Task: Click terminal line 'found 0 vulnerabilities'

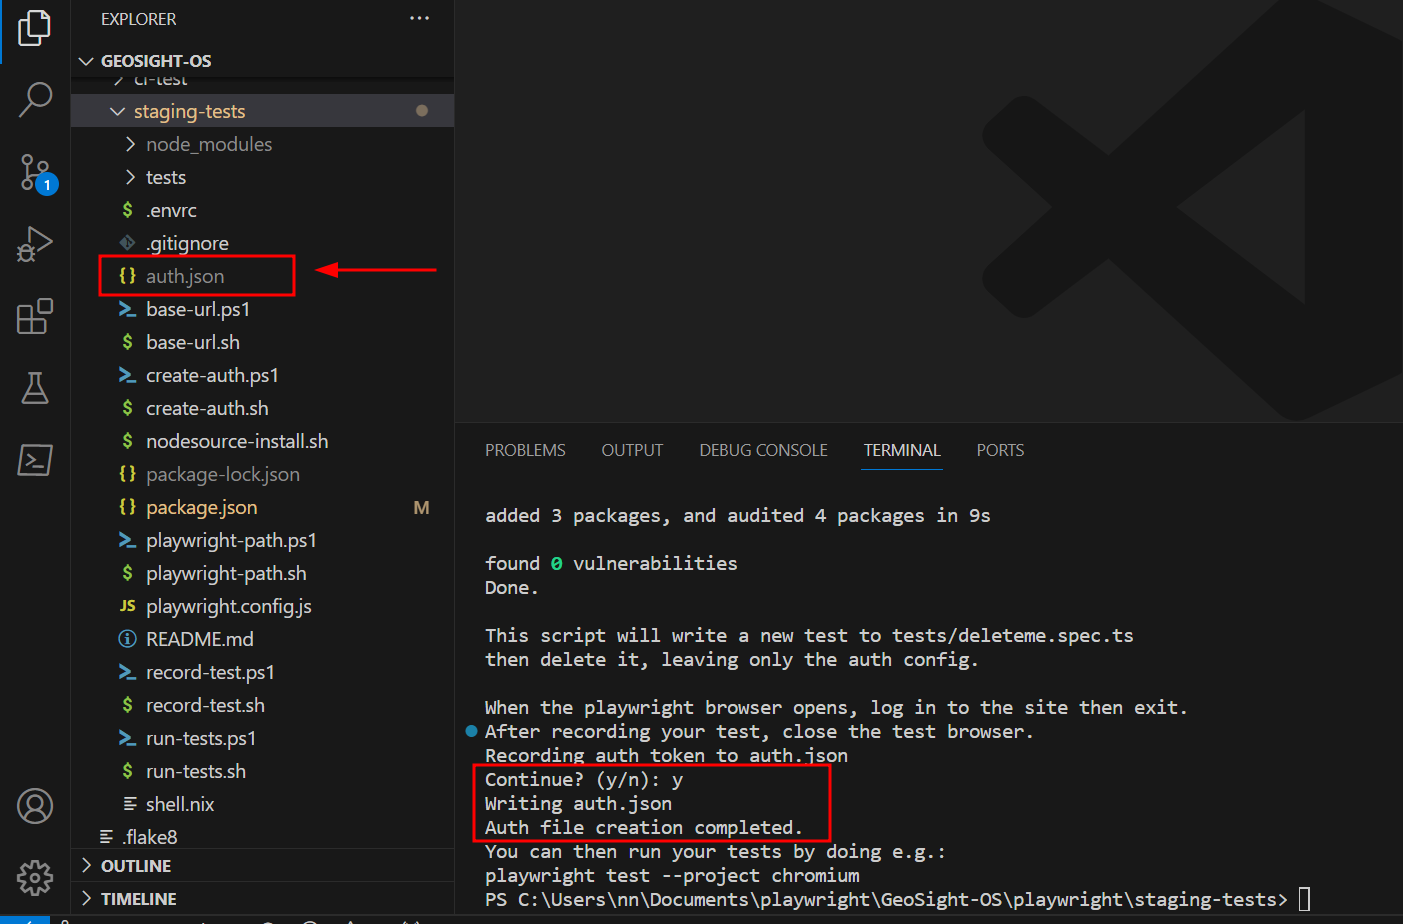Action: coord(611,563)
